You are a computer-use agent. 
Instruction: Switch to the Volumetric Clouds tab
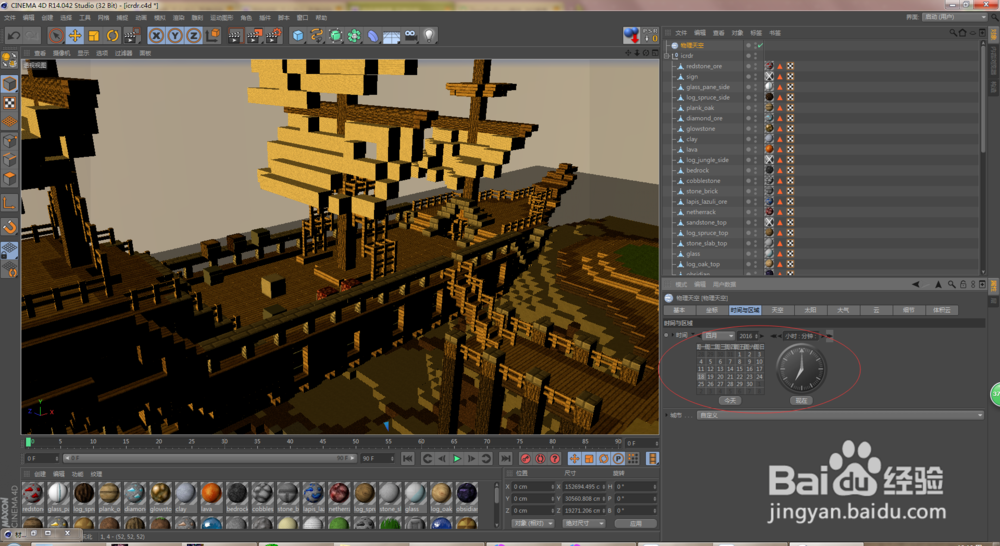pyautogui.click(x=941, y=310)
